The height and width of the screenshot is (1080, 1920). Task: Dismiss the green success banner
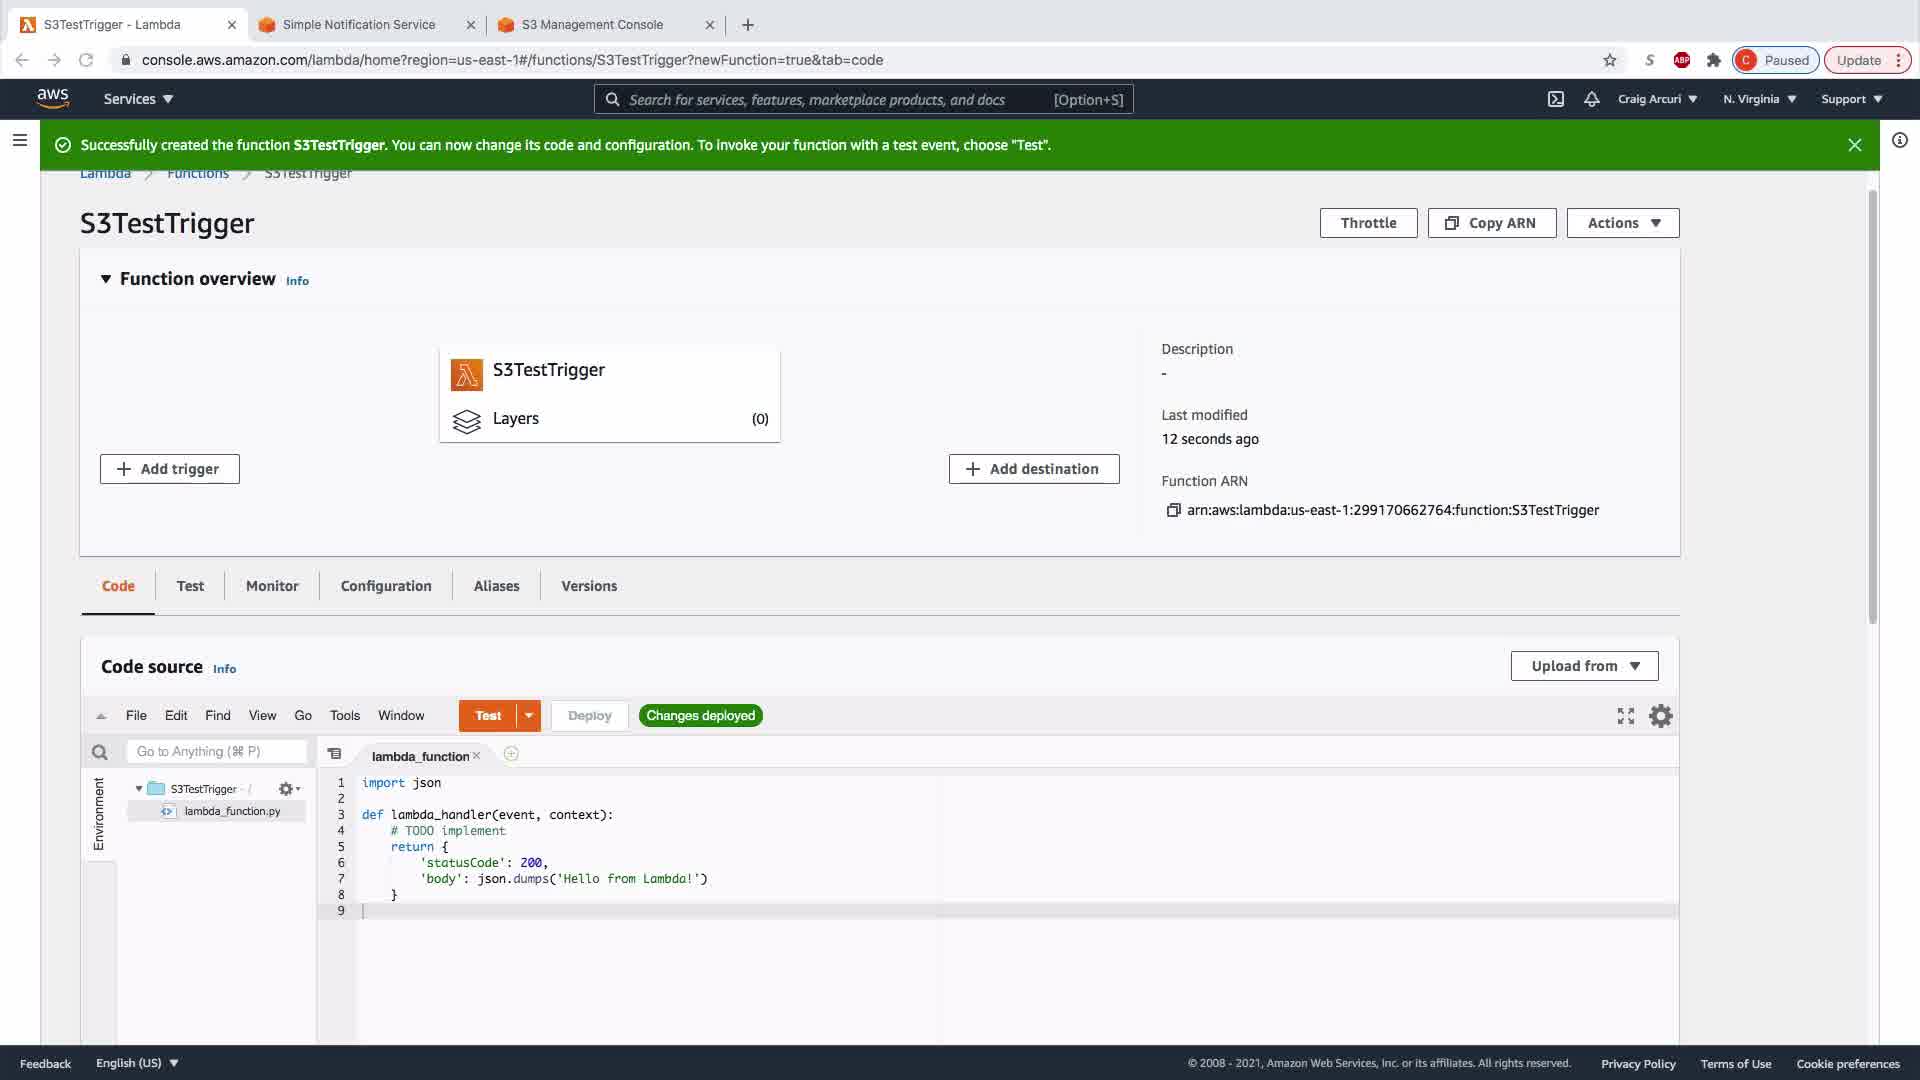tap(1854, 145)
